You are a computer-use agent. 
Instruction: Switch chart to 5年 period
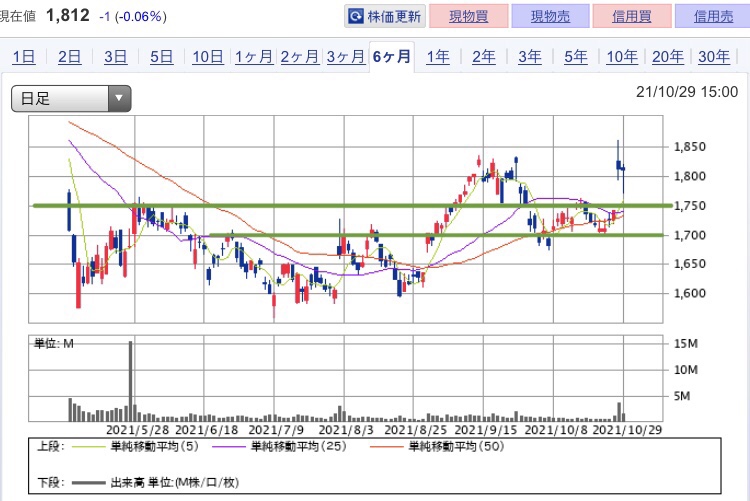[x=575, y=56]
